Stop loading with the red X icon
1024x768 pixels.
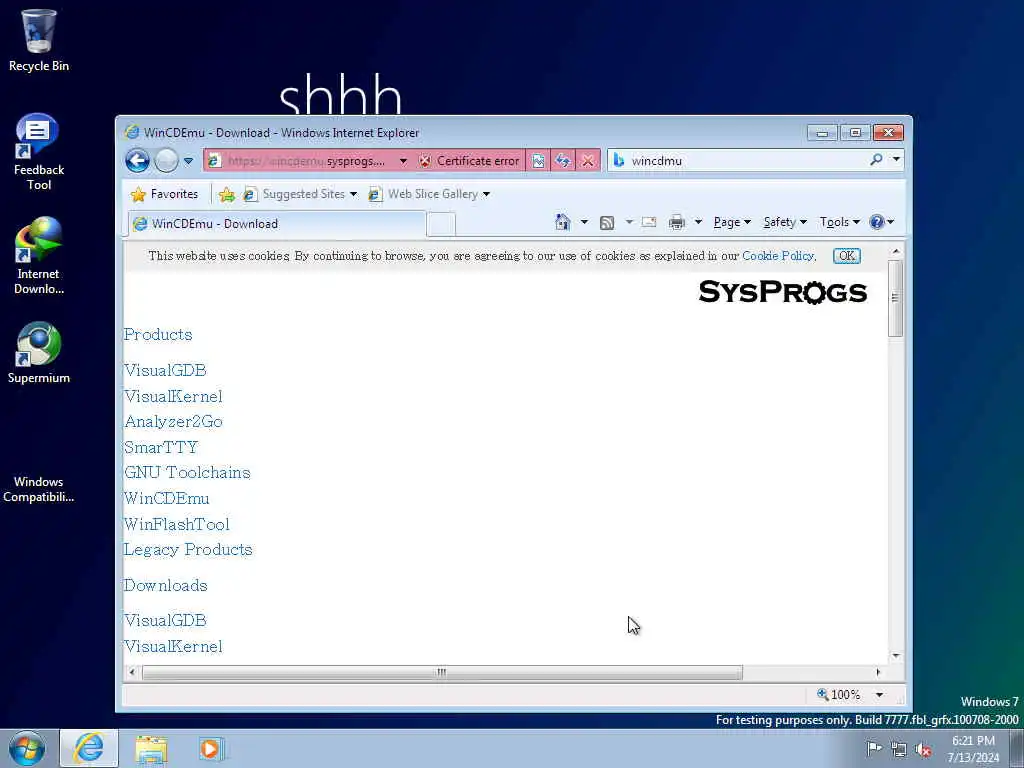pos(588,161)
